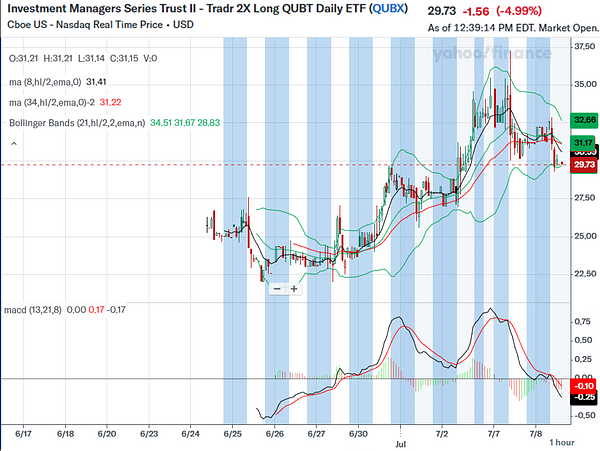600x451 pixels.
Task: Click the -1.56 (-4.99%) price change text
Action: pyautogui.click(x=502, y=11)
